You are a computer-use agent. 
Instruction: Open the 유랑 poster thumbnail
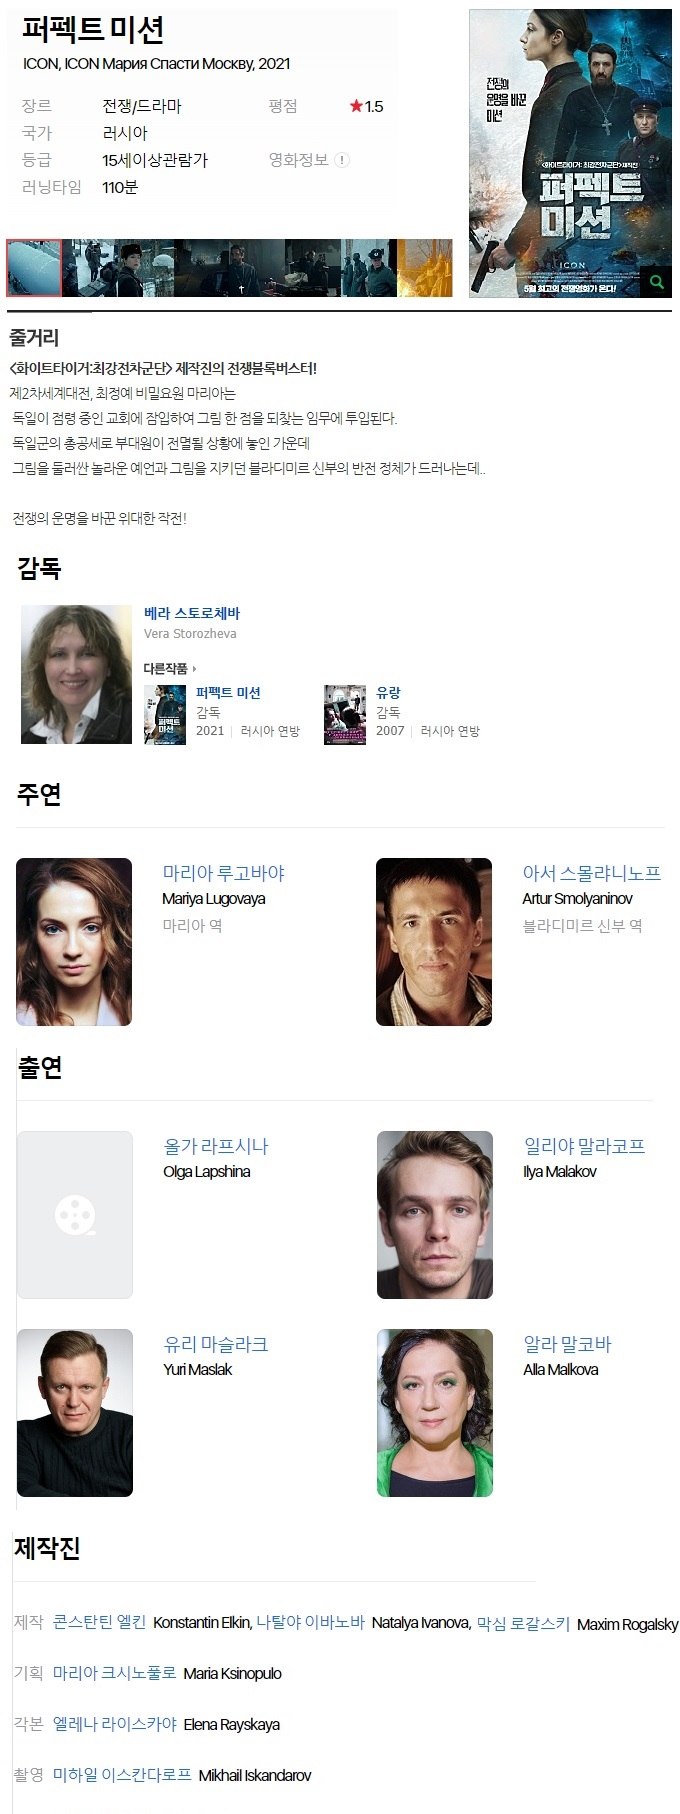(x=345, y=715)
